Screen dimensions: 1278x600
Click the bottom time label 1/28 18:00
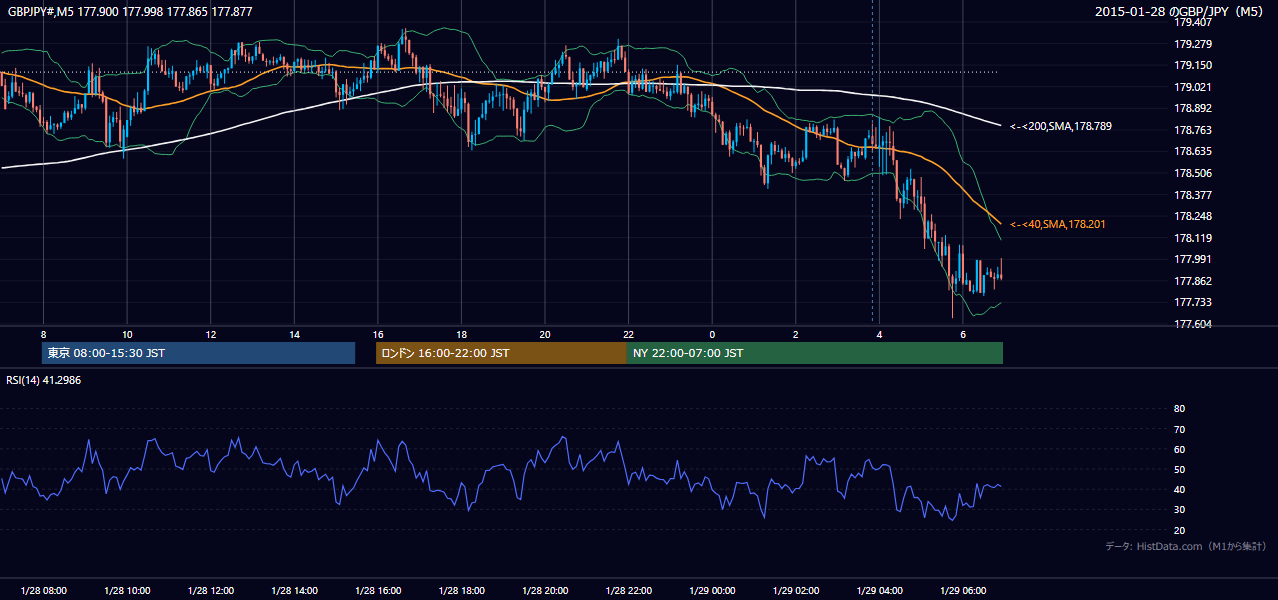click(x=461, y=591)
